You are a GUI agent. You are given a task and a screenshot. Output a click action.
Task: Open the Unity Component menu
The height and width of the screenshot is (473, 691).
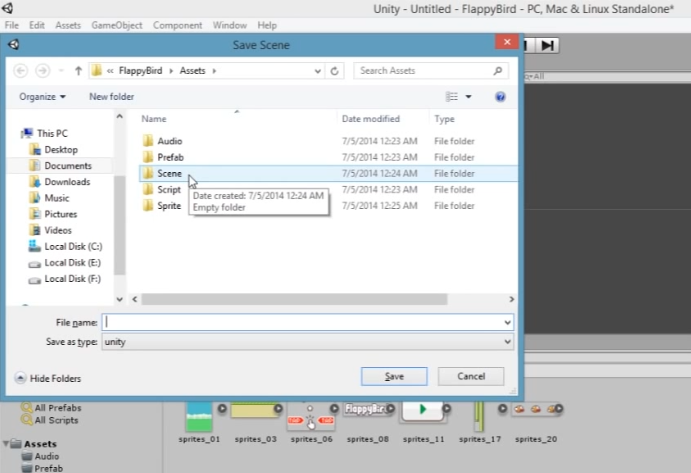point(178,25)
